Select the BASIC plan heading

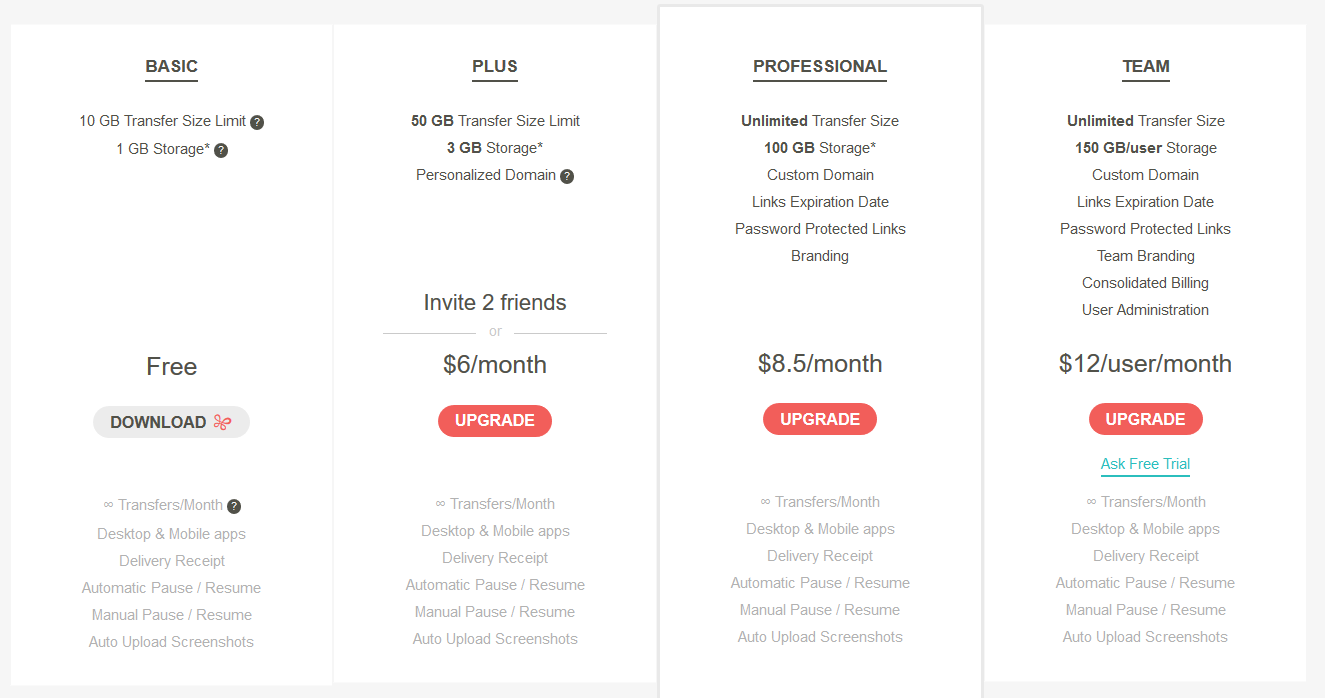point(171,67)
